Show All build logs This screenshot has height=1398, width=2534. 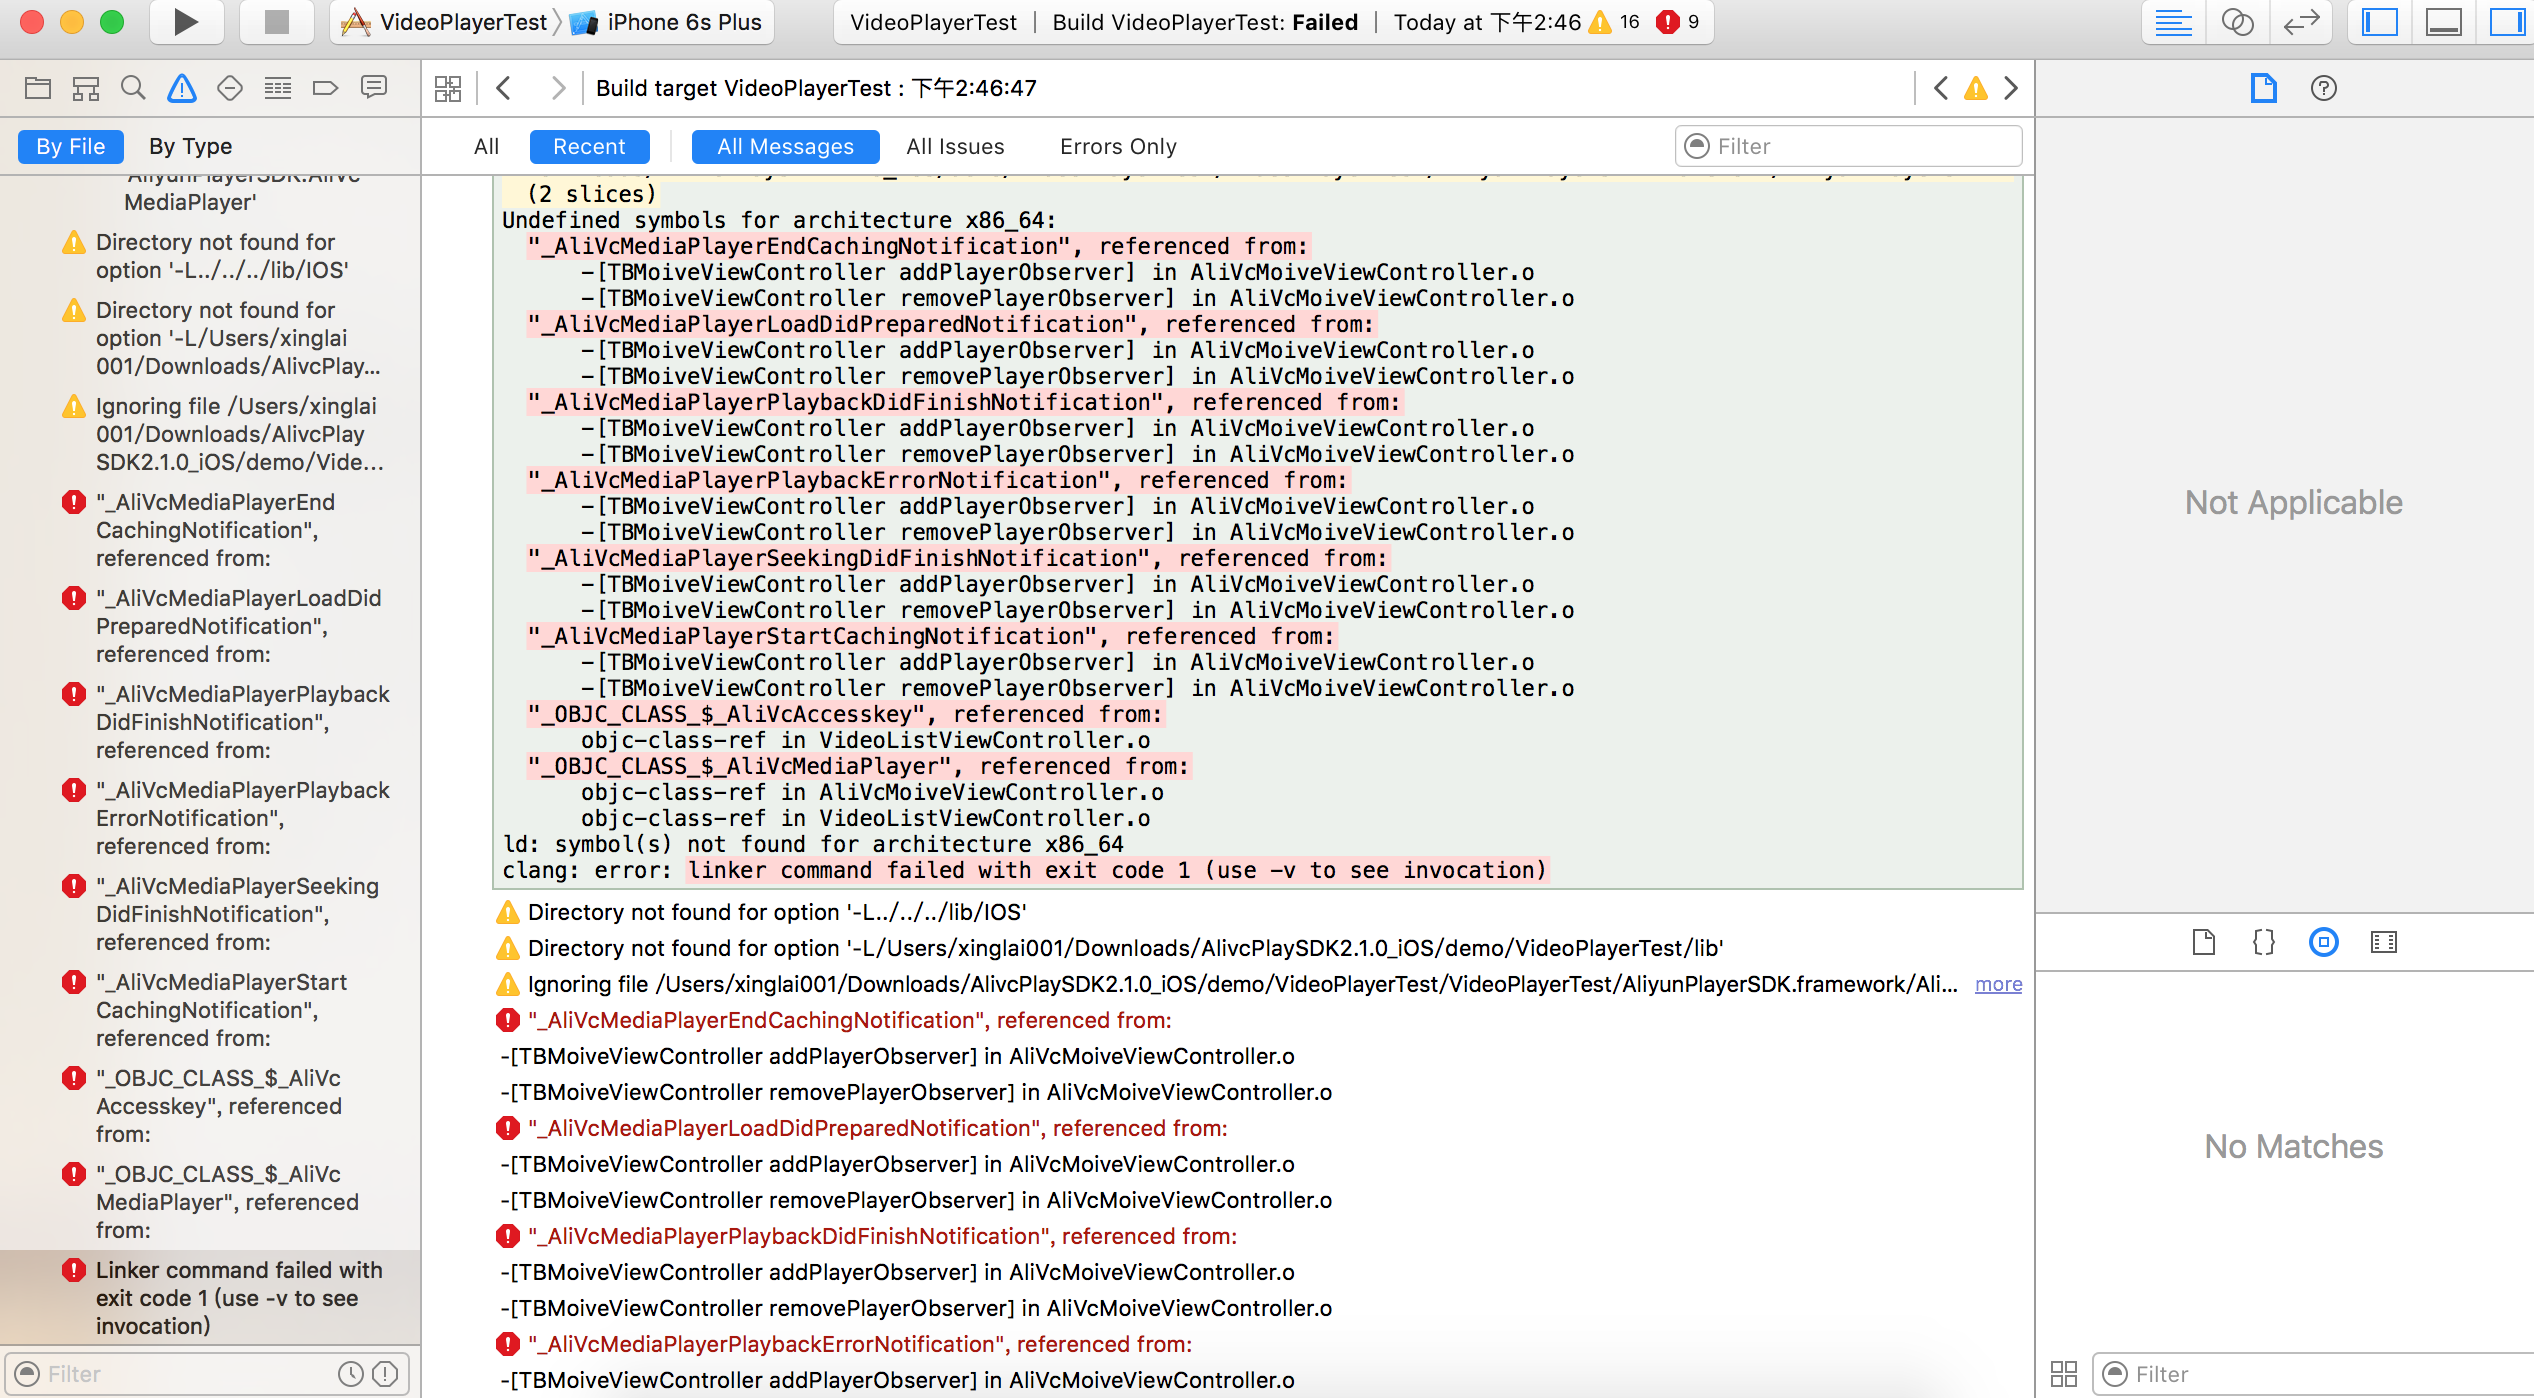tap(486, 146)
